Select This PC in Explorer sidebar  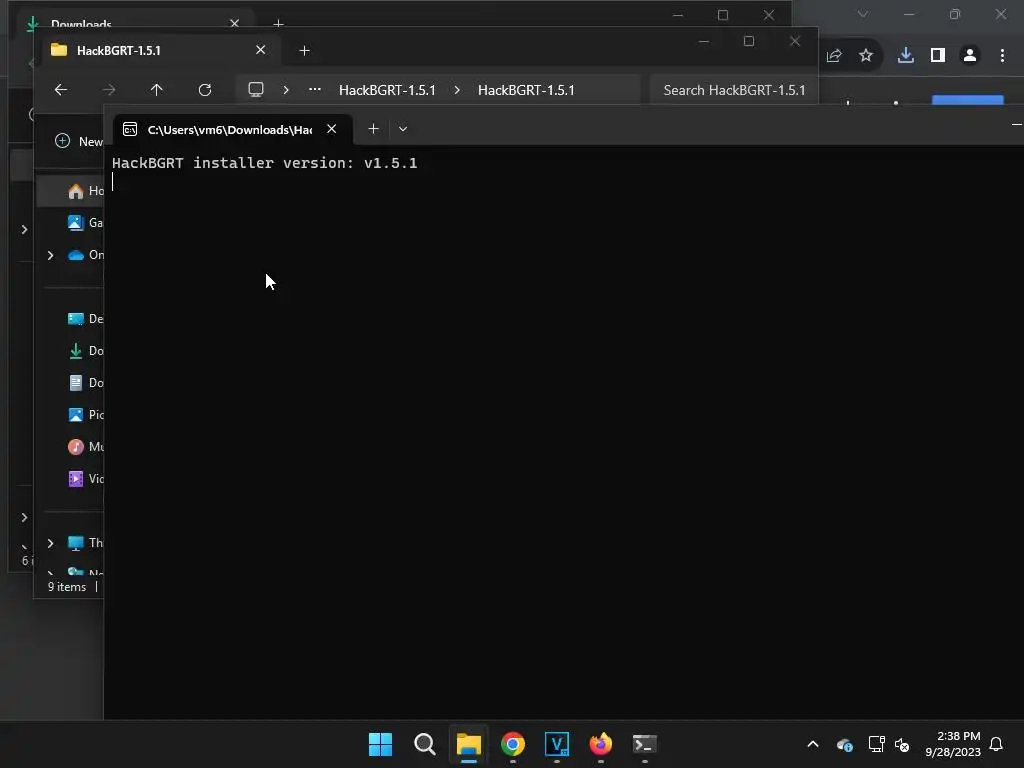click(85, 543)
